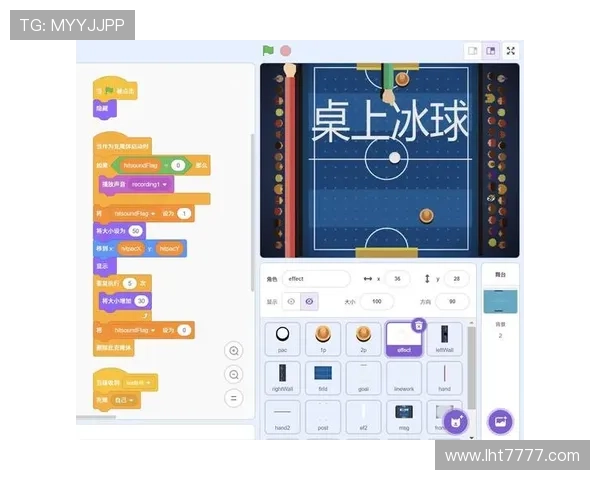
Task: Select the leftWall sprite thumbnail
Action: pos(445,339)
